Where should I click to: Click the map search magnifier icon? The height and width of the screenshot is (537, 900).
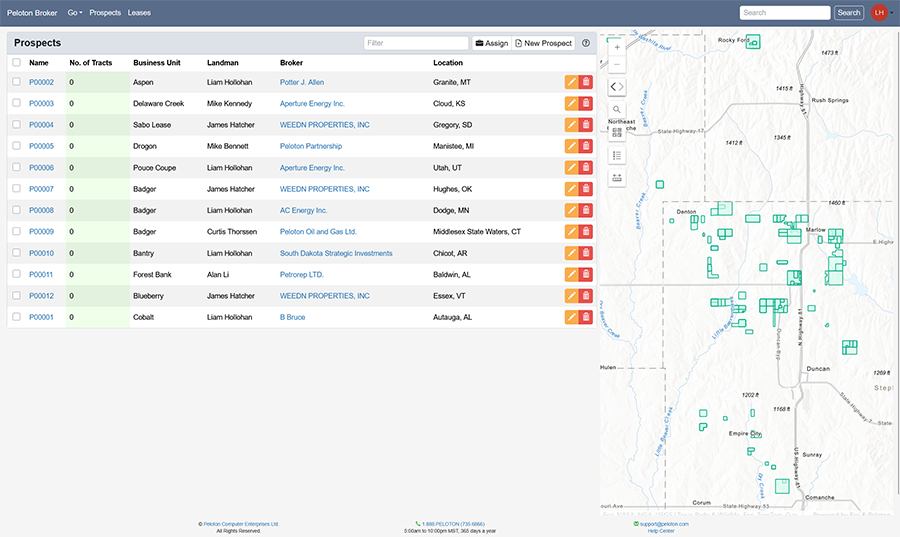(617, 109)
